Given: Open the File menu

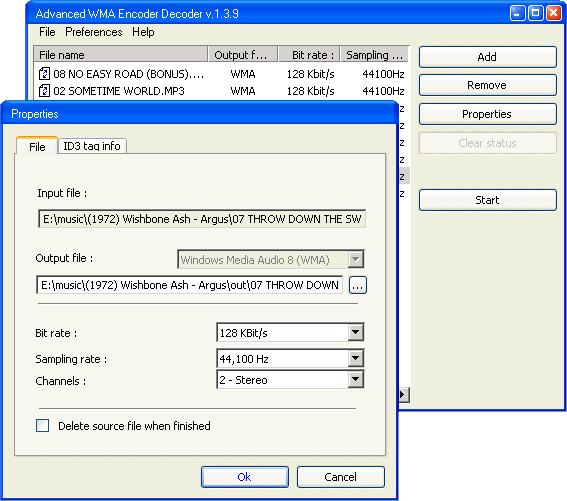Looking at the screenshot, I should [47, 32].
